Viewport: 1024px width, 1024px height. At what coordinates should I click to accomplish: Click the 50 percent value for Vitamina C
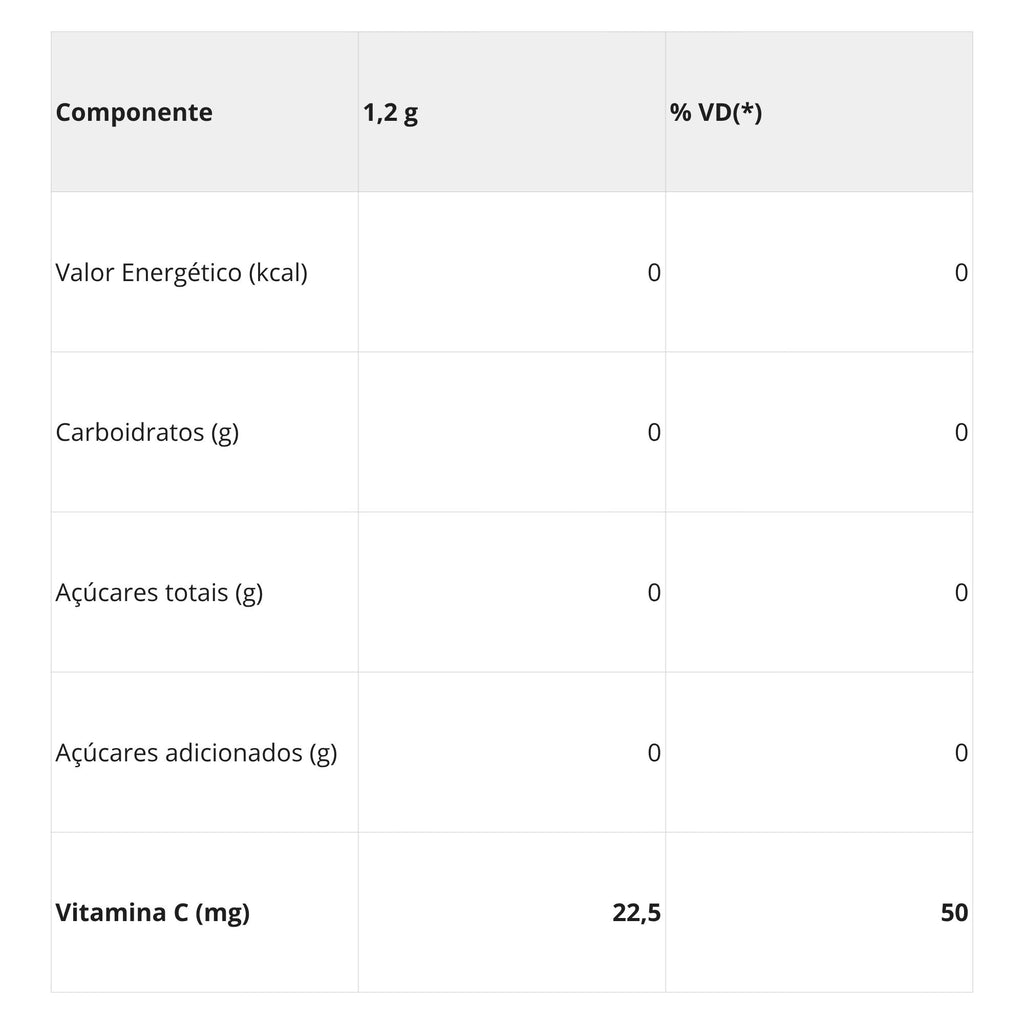(954, 913)
